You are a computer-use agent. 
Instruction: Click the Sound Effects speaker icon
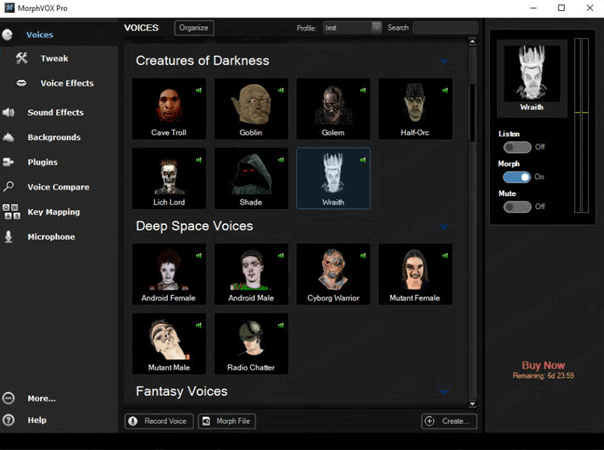[x=8, y=112]
